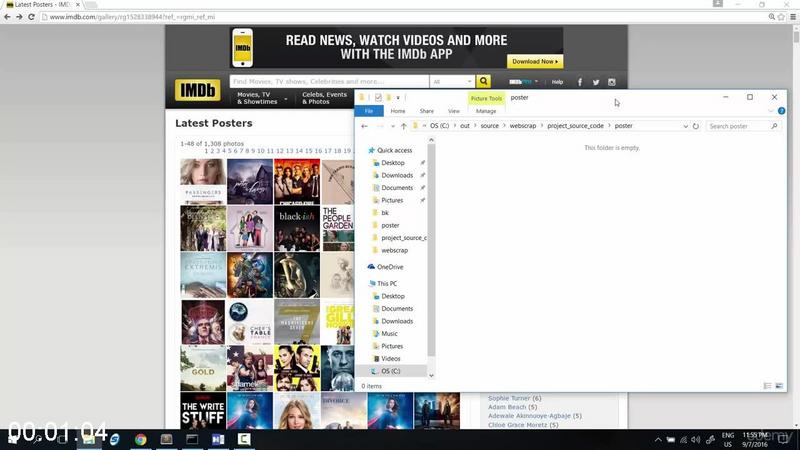The height and width of the screenshot is (450, 800).
Task: Refresh the poster folder view
Action: (x=696, y=126)
